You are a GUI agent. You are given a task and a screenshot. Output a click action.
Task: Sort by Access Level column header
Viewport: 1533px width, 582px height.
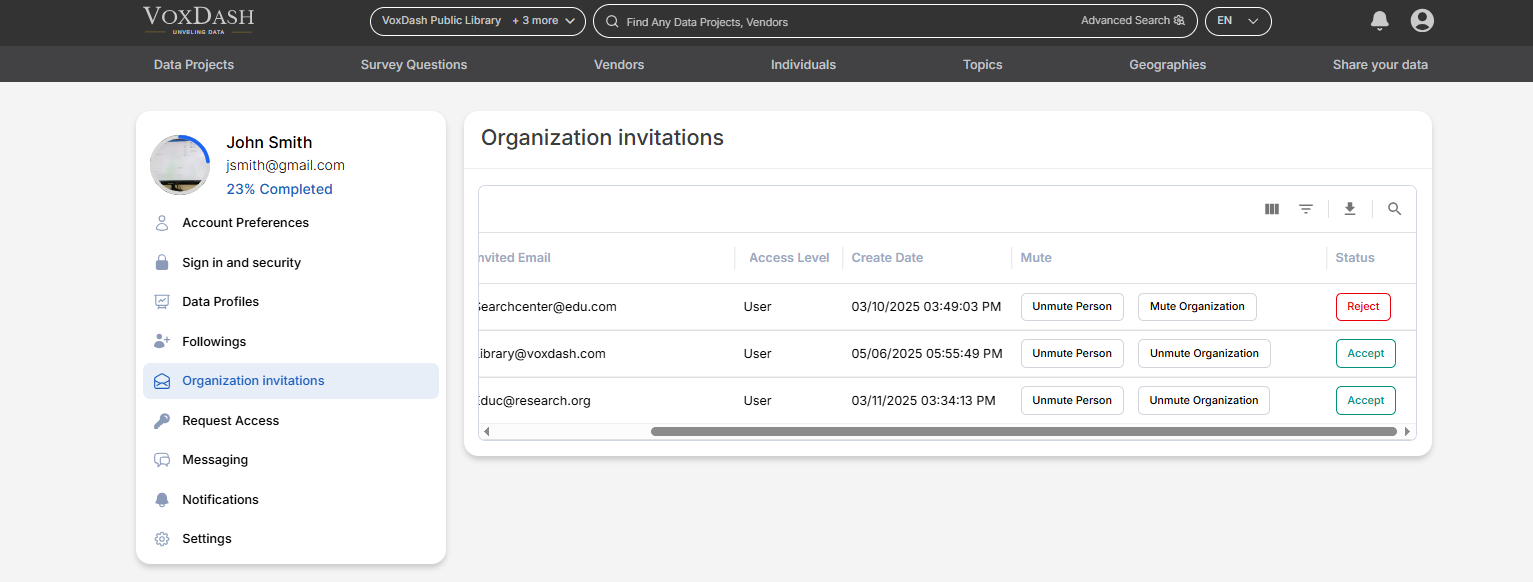pos(789,258)
